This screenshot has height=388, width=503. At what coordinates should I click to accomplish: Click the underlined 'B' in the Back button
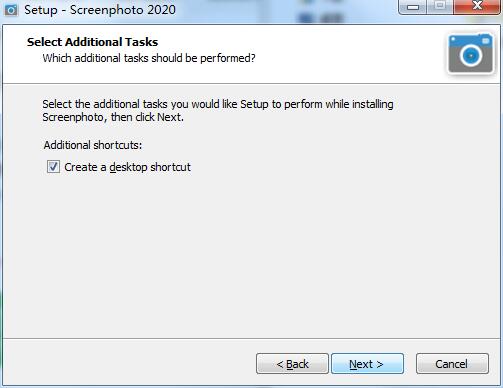[290, 364]
